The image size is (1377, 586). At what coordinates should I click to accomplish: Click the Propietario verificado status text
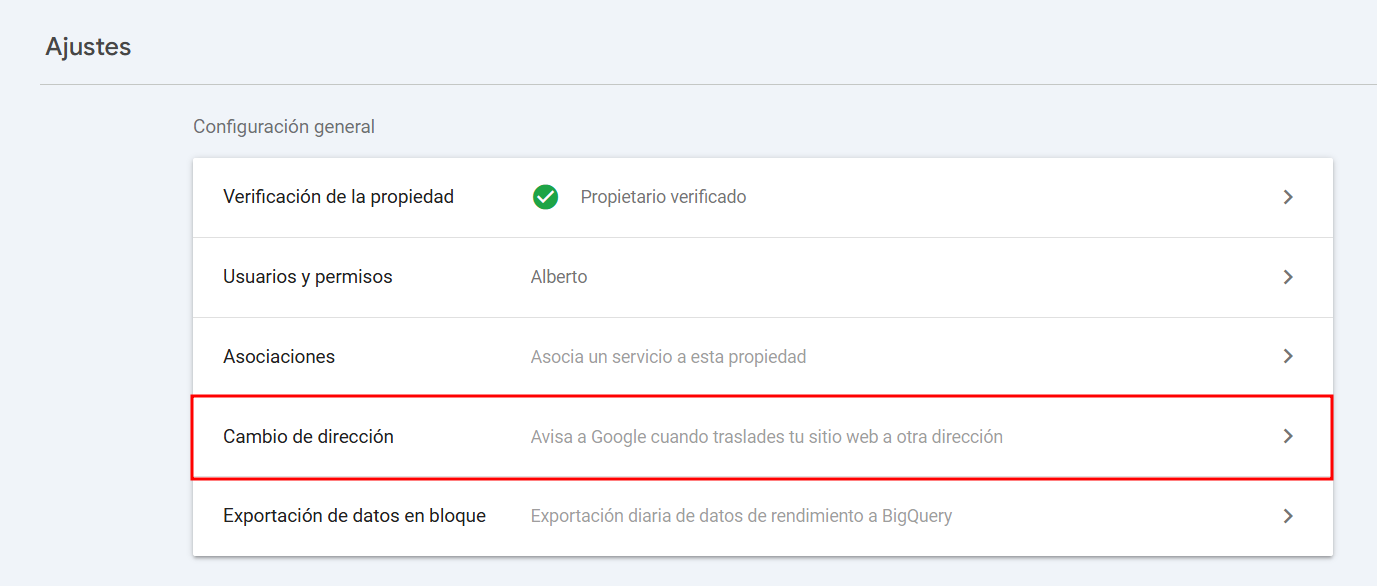(x=663, y=197)
